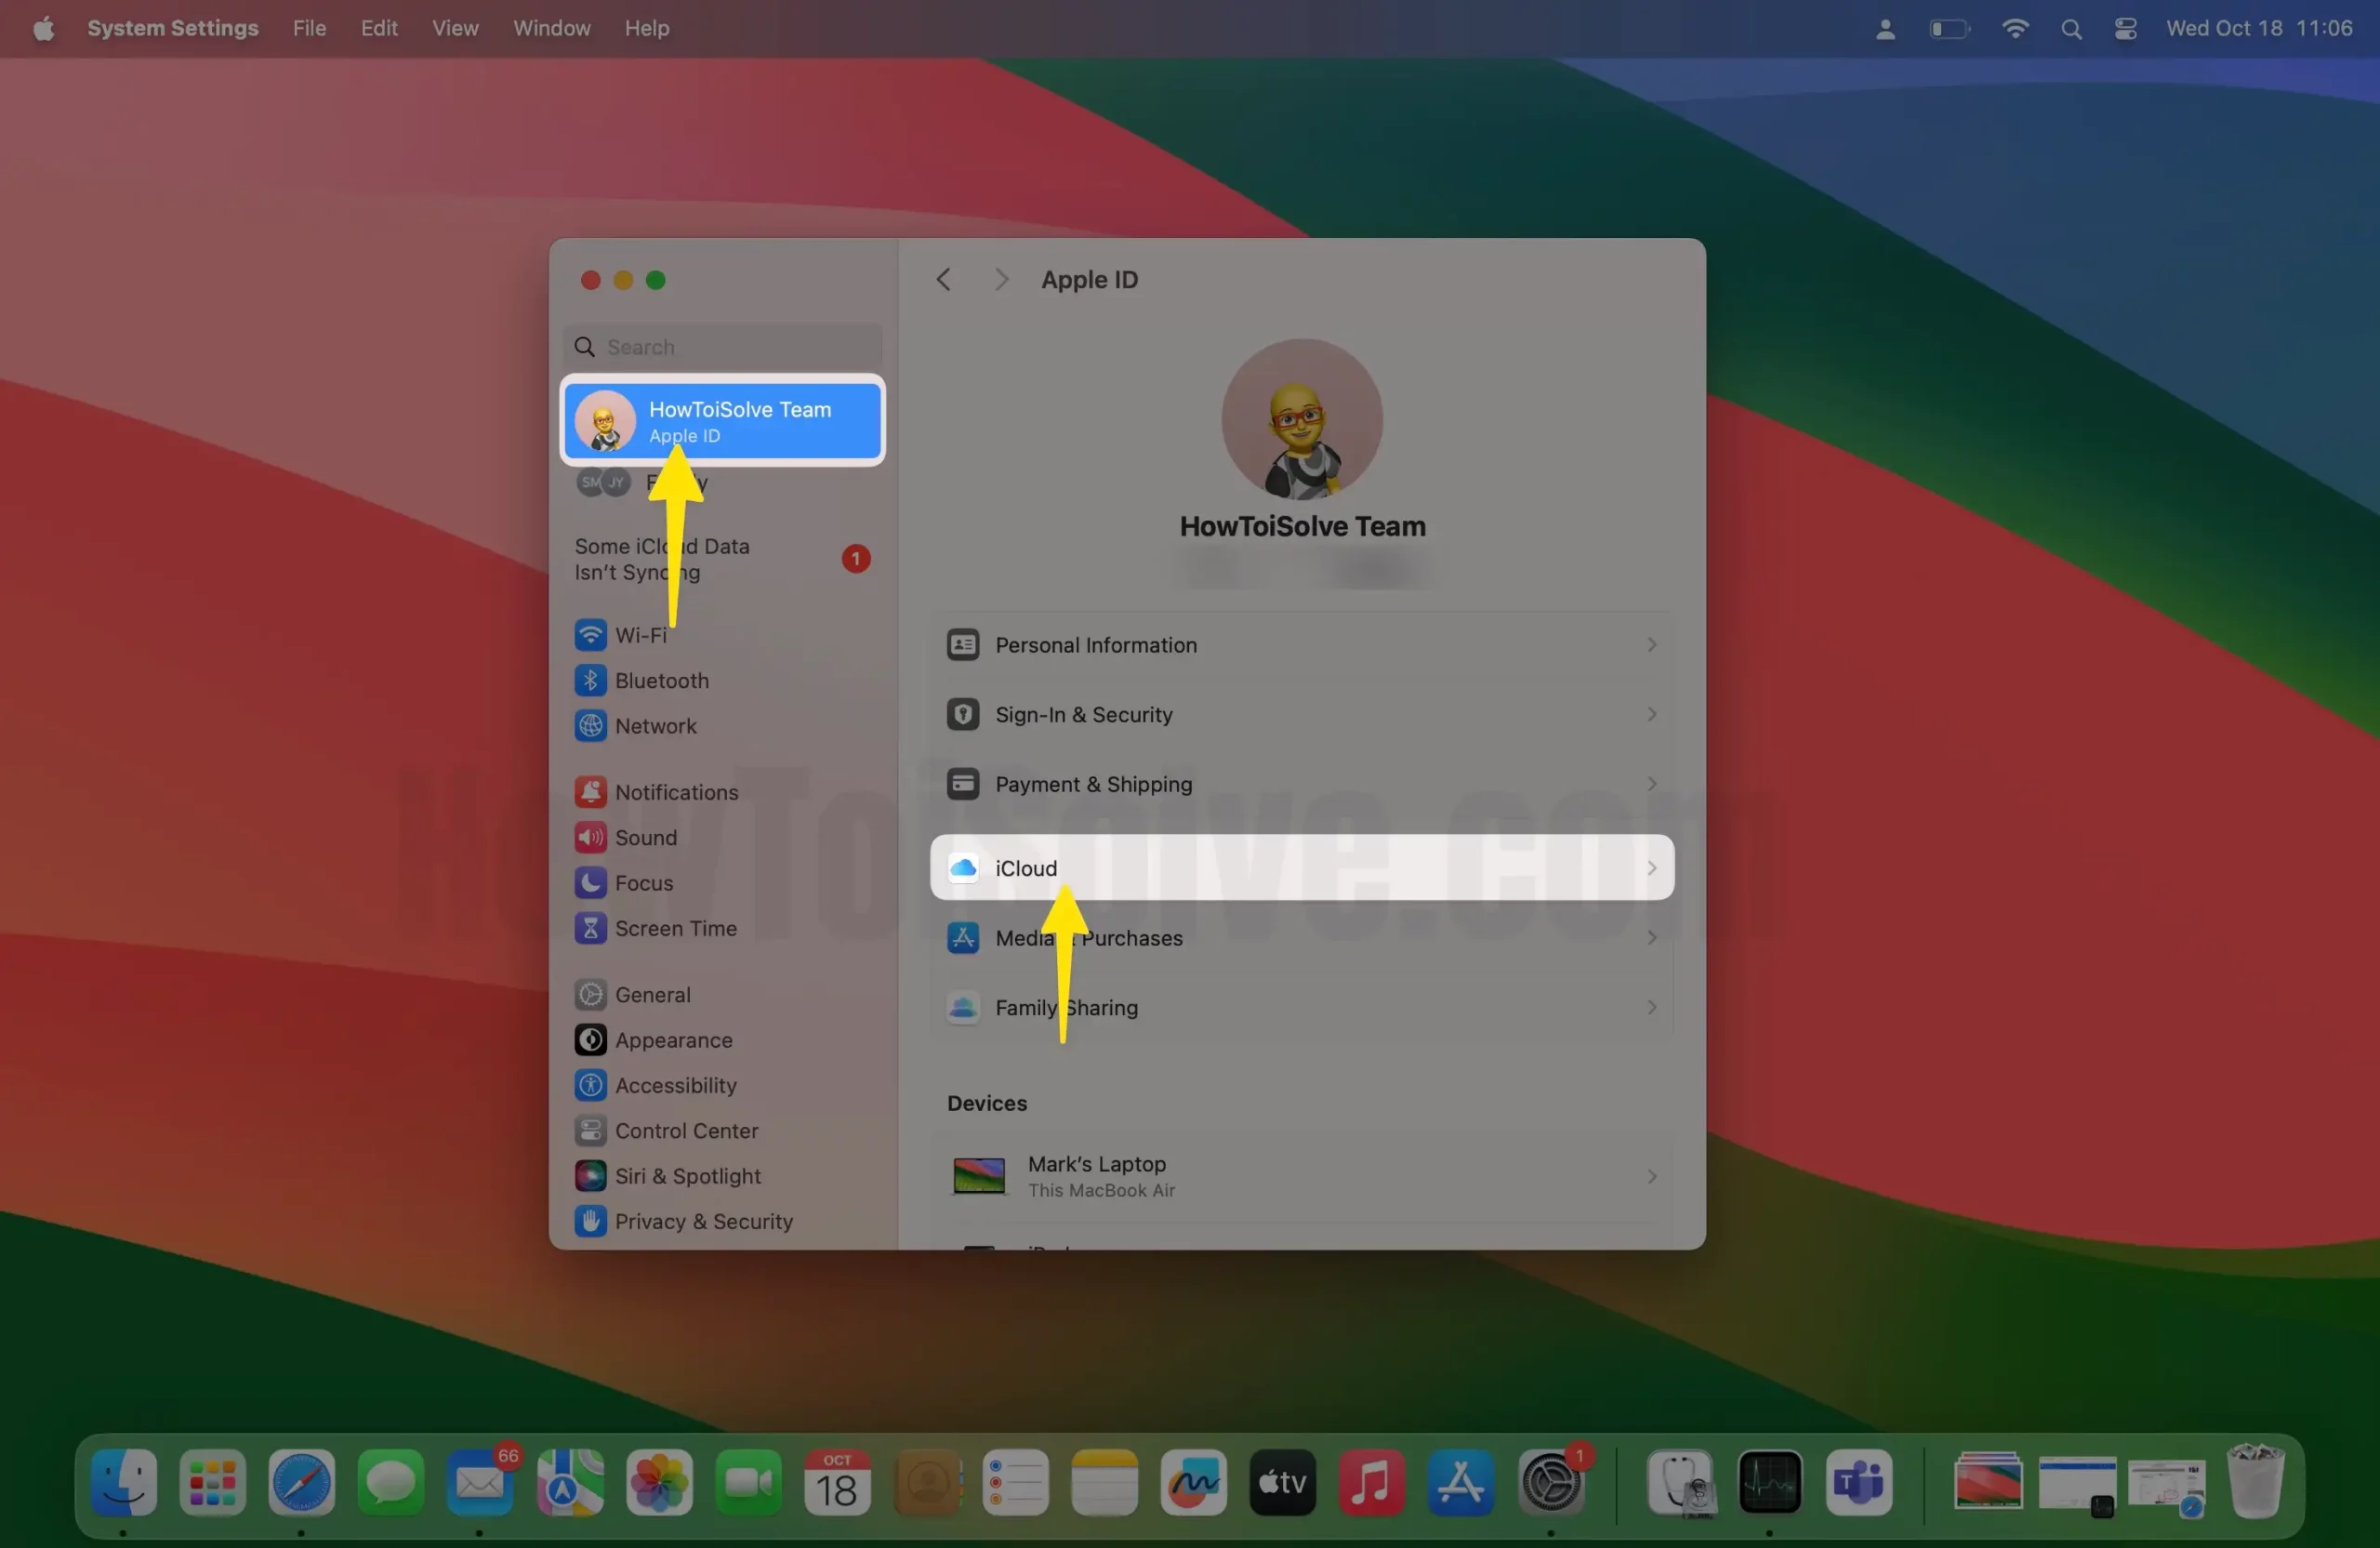Expand the iCloud row chevron

click(x=1652, y=868)
